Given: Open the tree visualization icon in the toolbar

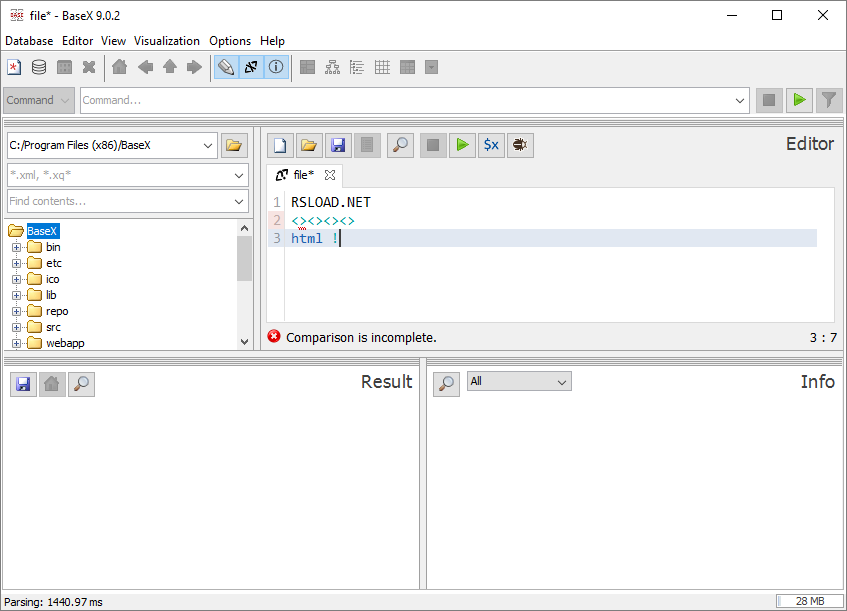Looking at the screenshot, I should point(334,67).
